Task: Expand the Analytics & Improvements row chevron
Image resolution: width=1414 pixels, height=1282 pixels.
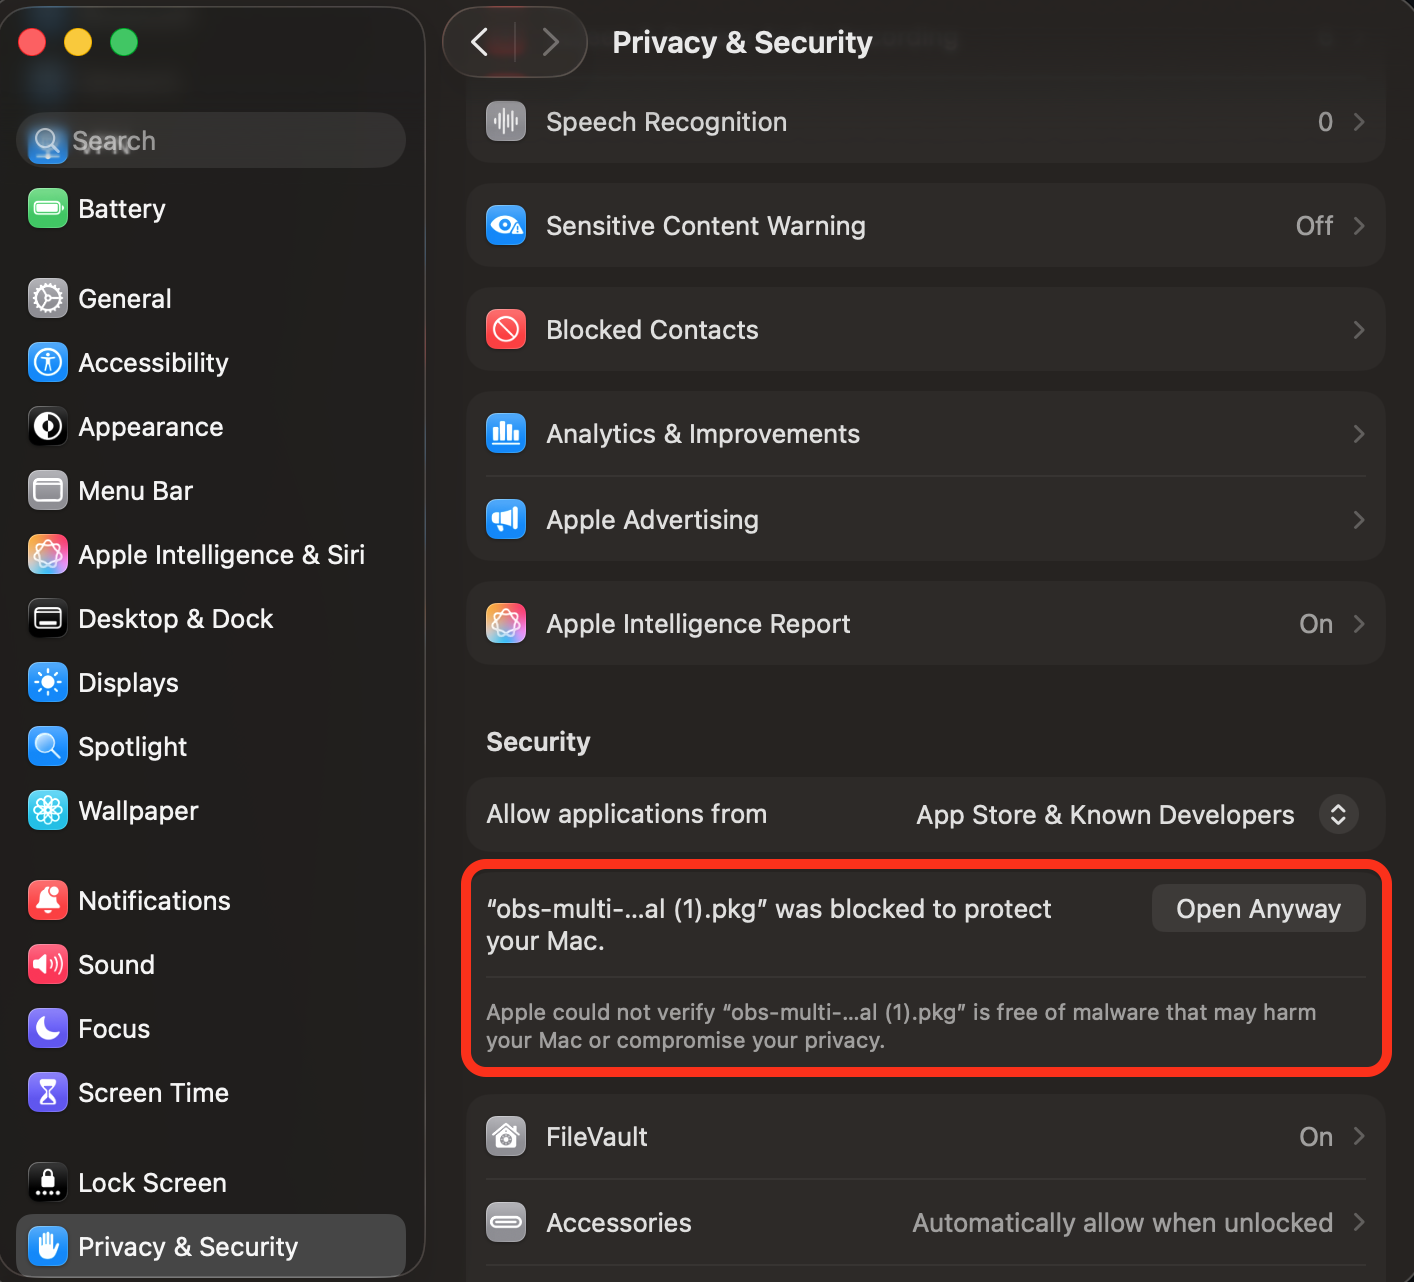Action: 1358,434
